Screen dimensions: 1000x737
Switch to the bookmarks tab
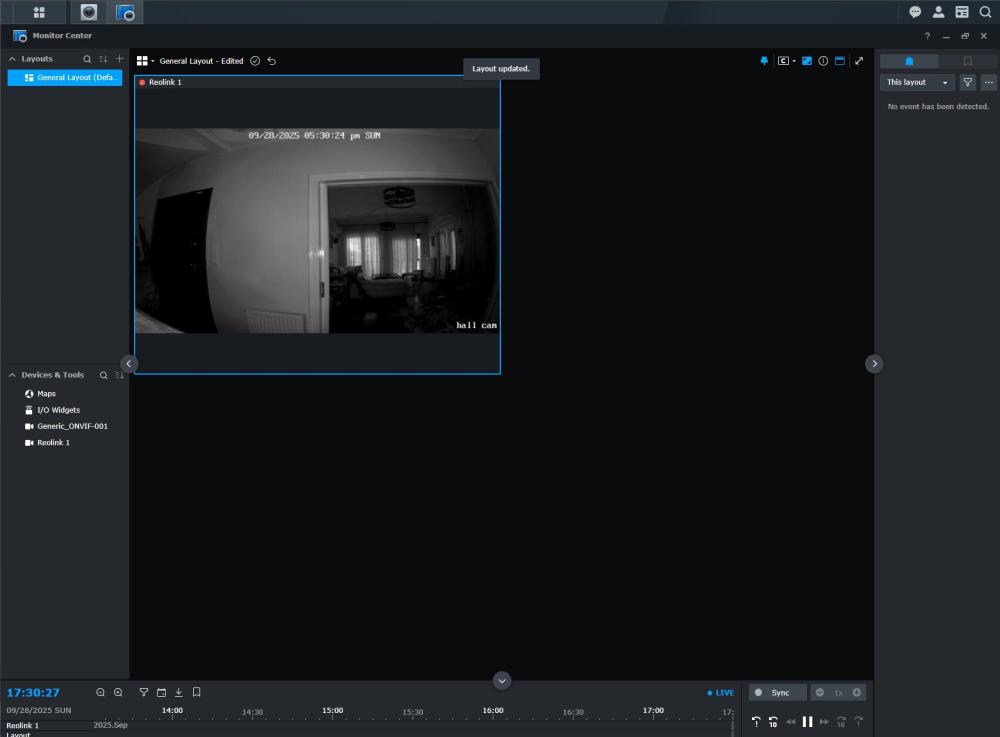click(x=967, y=61)
